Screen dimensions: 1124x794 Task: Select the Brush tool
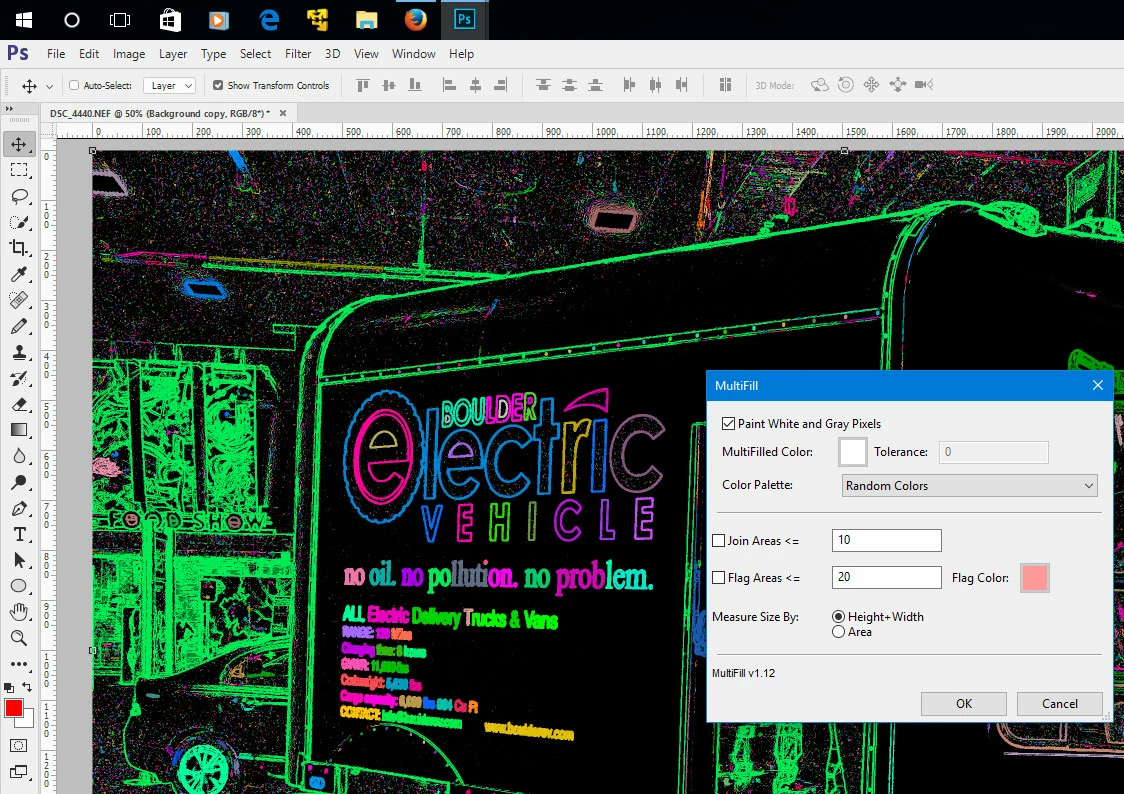(19, 326)
